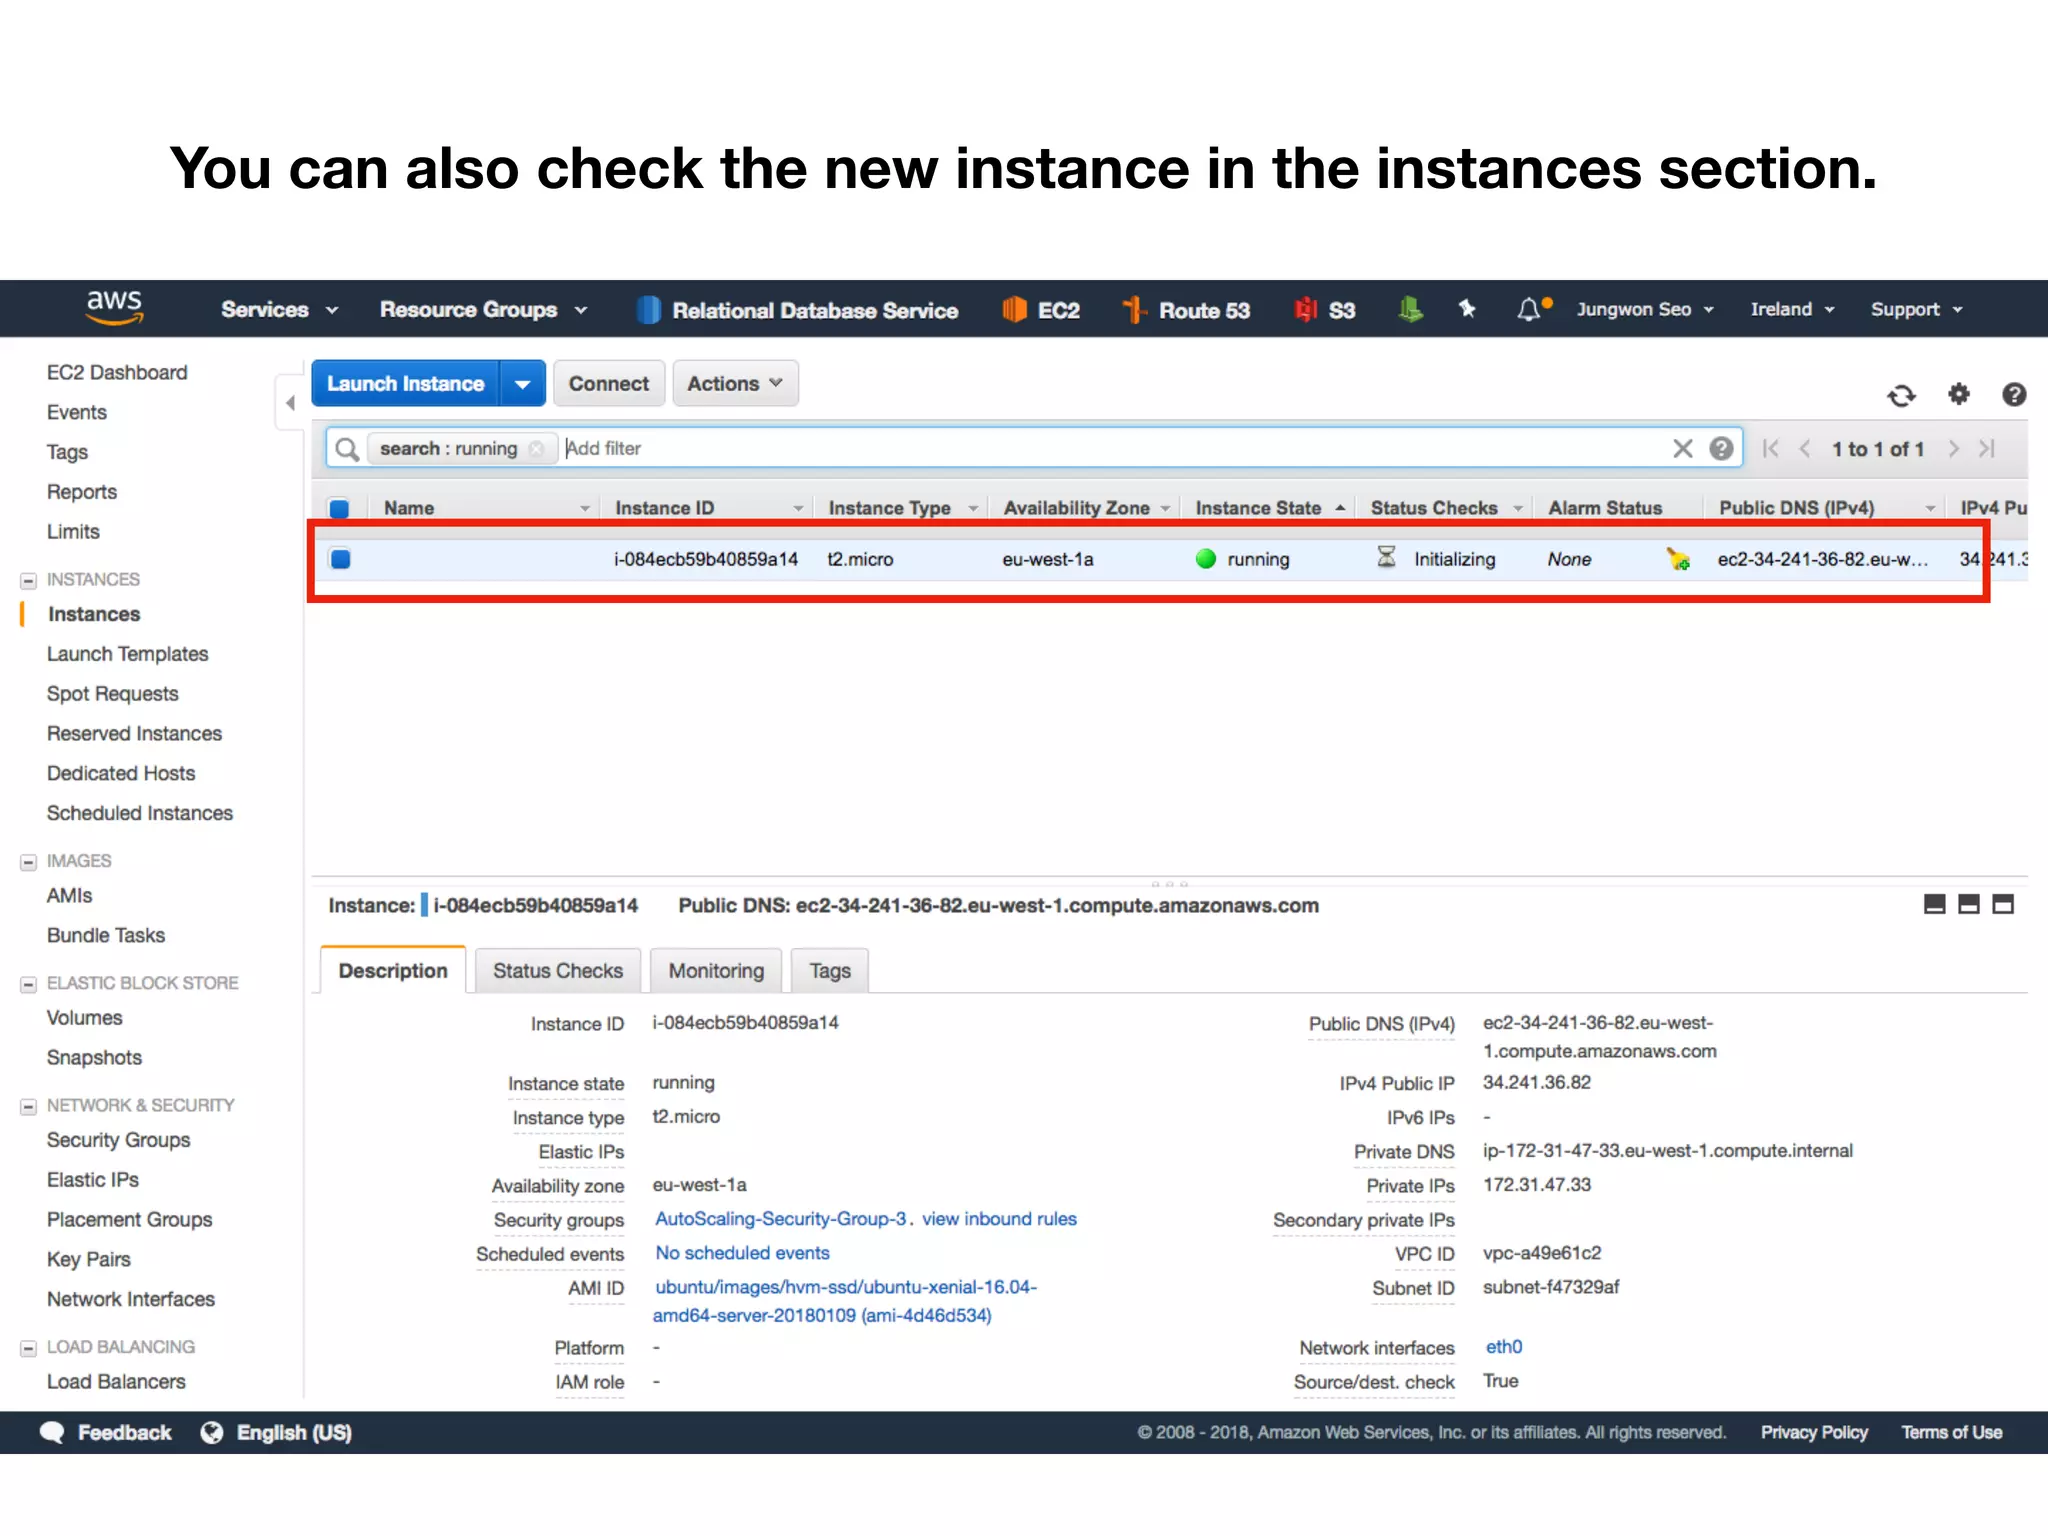Refresh the instances list

coord(1901,395)
